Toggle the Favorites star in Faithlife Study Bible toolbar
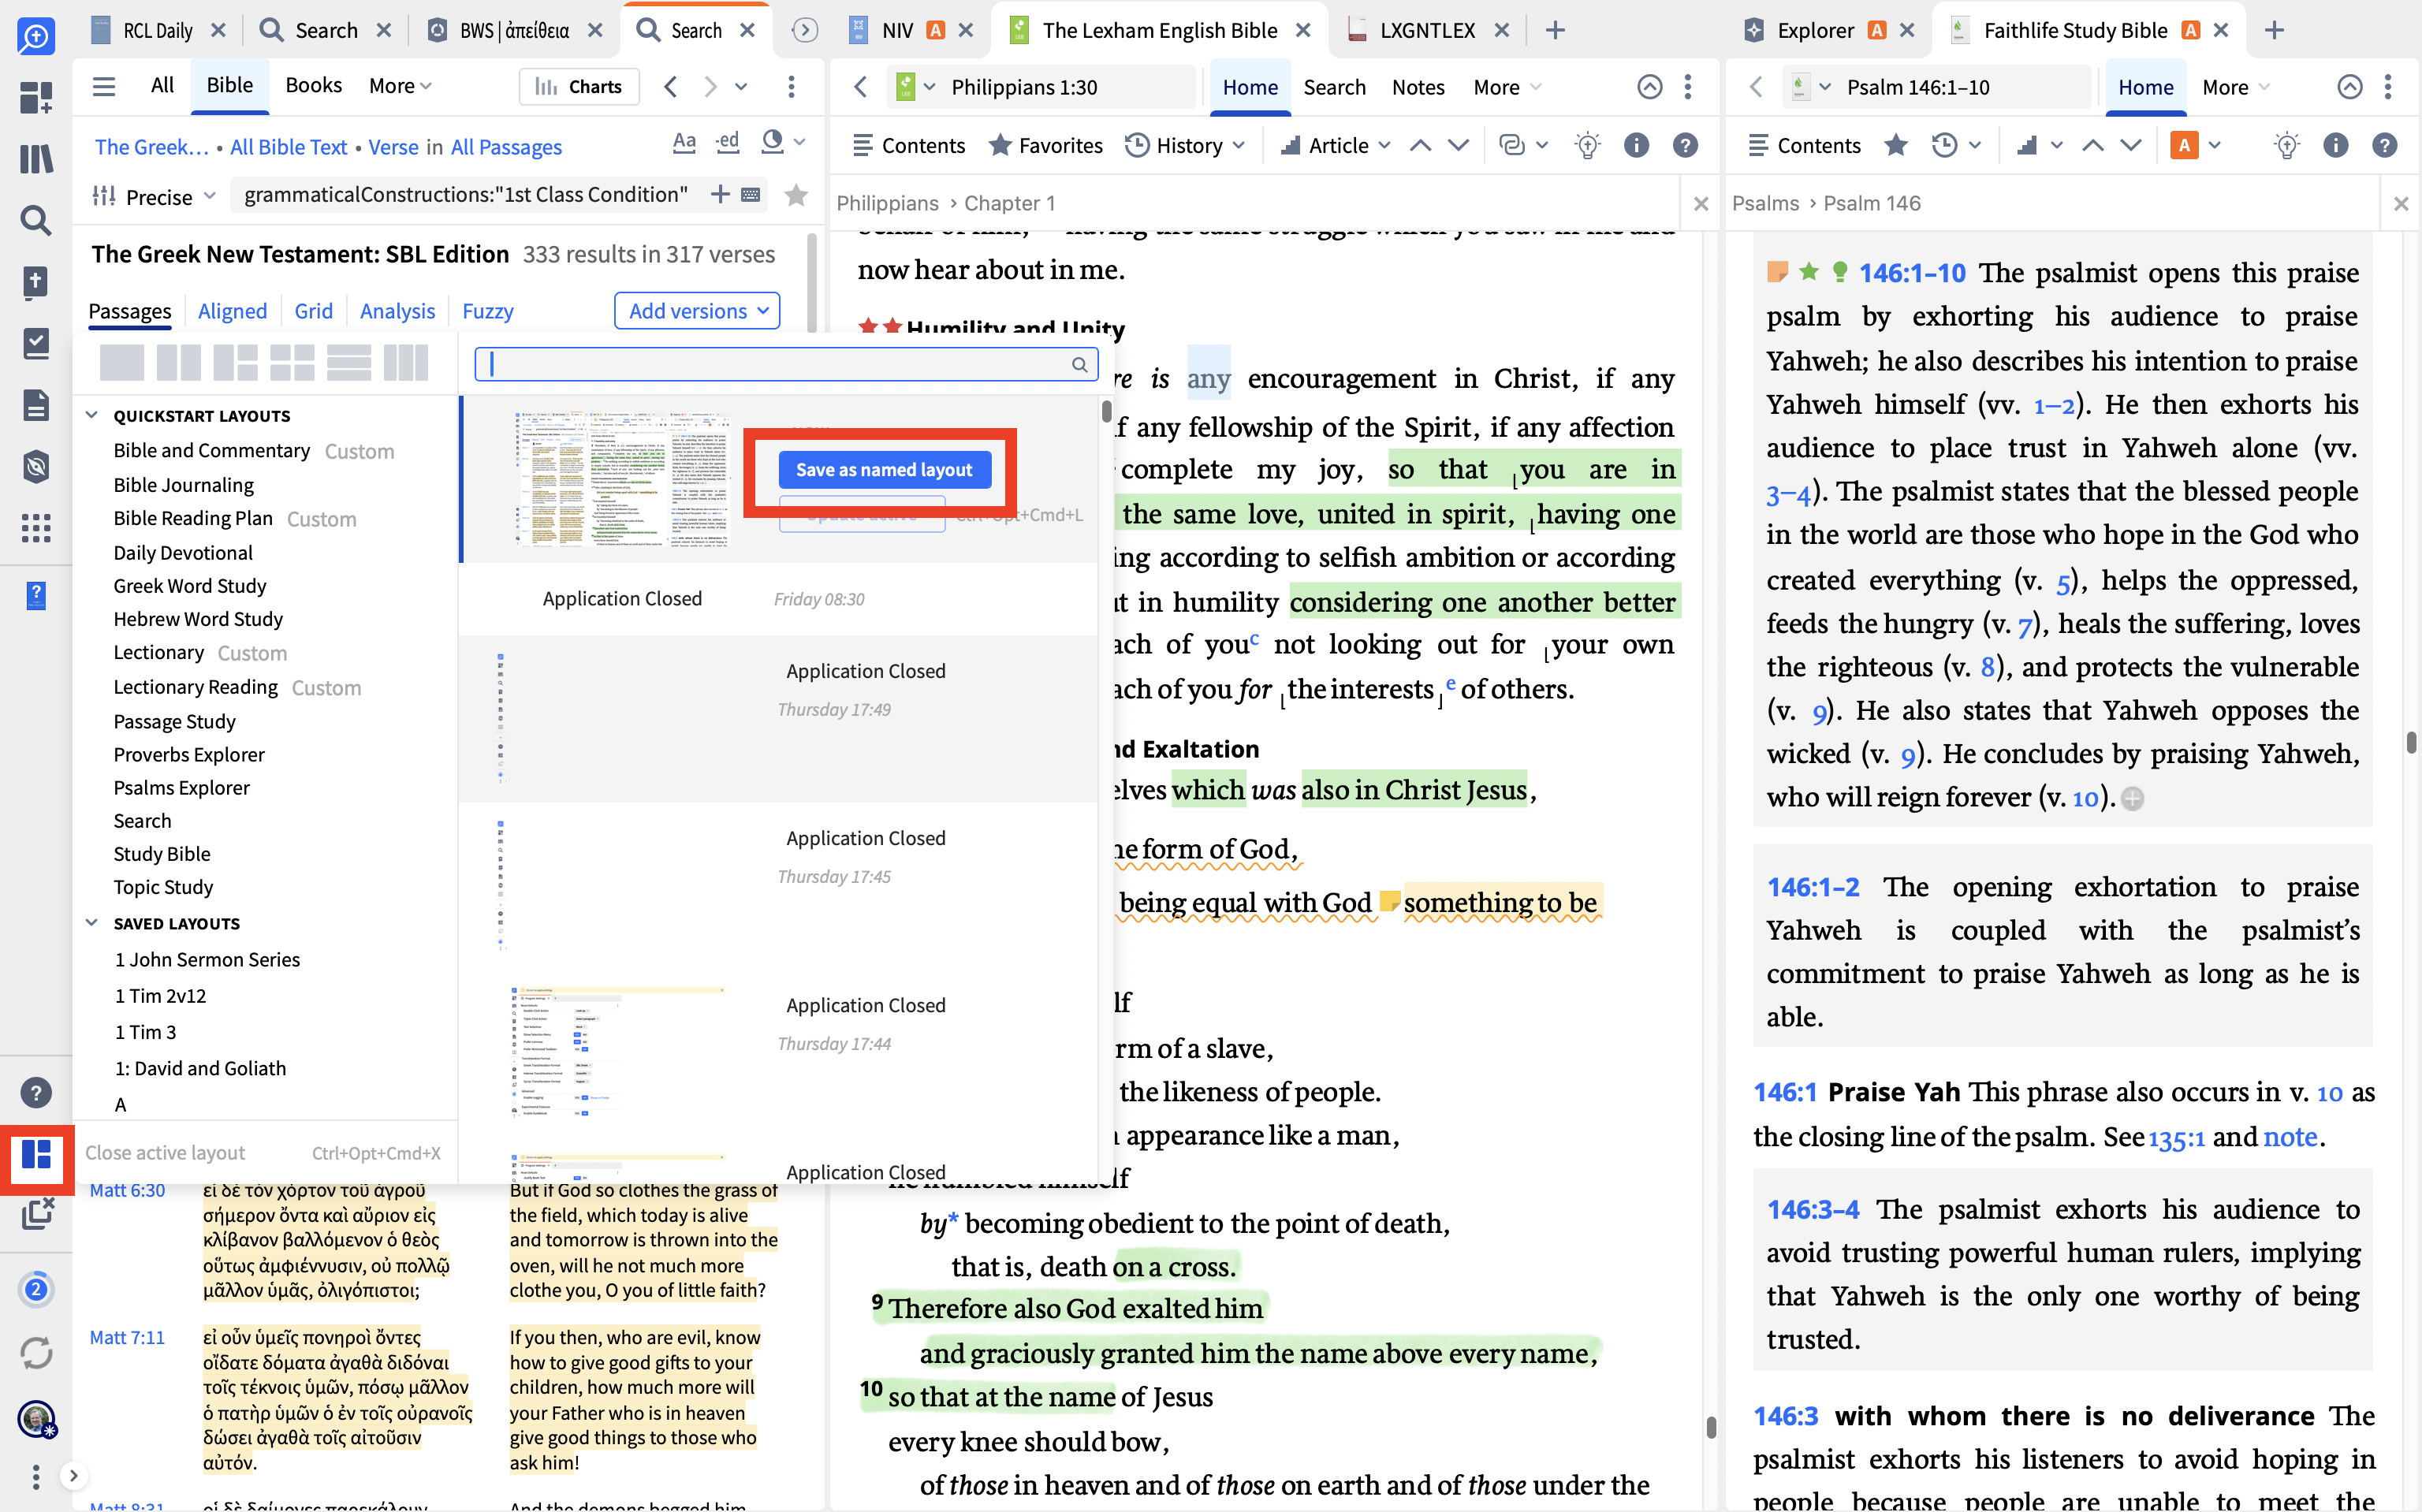The image size is (2422, 1512). pyautogui.click(x=1895, y=146)
